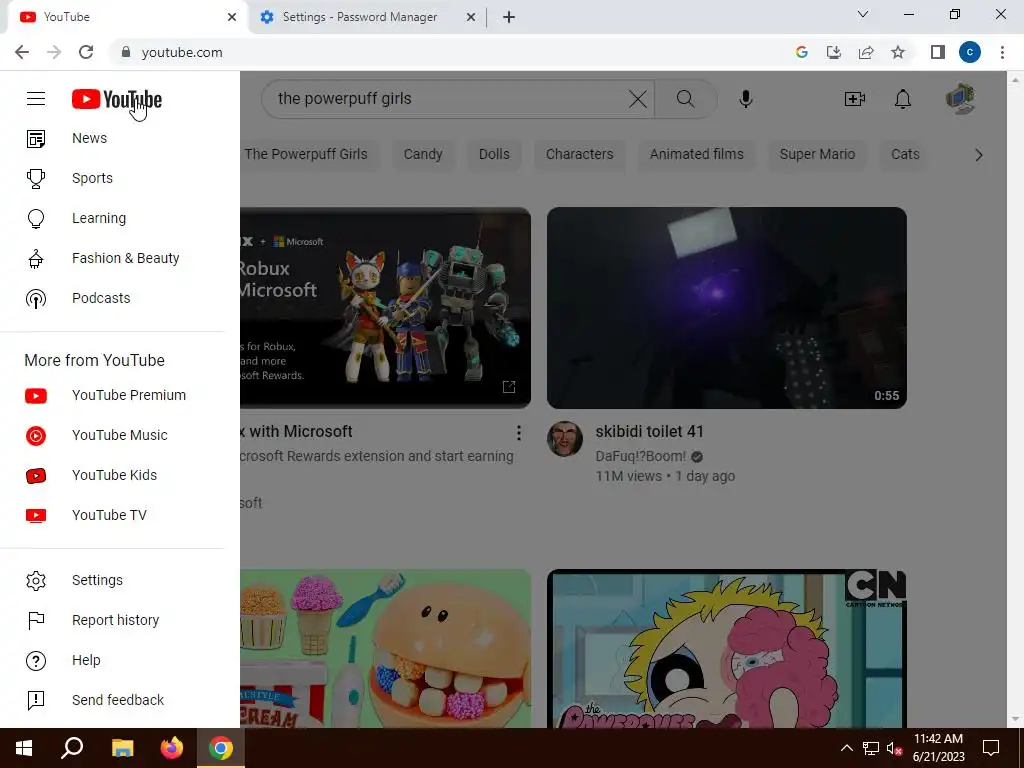This screenshot has width=1024, height=768.
Task: Open the DaFuq!?Boom! channel name
Action: 641,456
